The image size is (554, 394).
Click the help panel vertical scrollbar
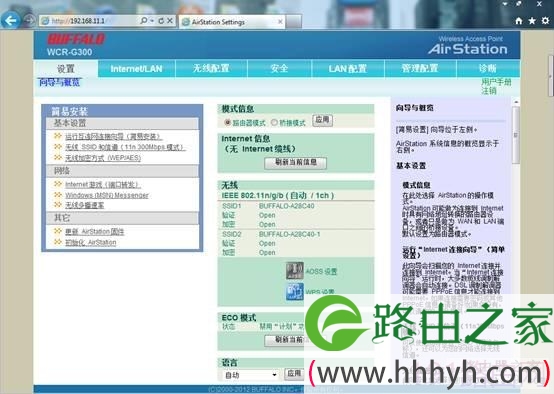(x=515, y=134)
